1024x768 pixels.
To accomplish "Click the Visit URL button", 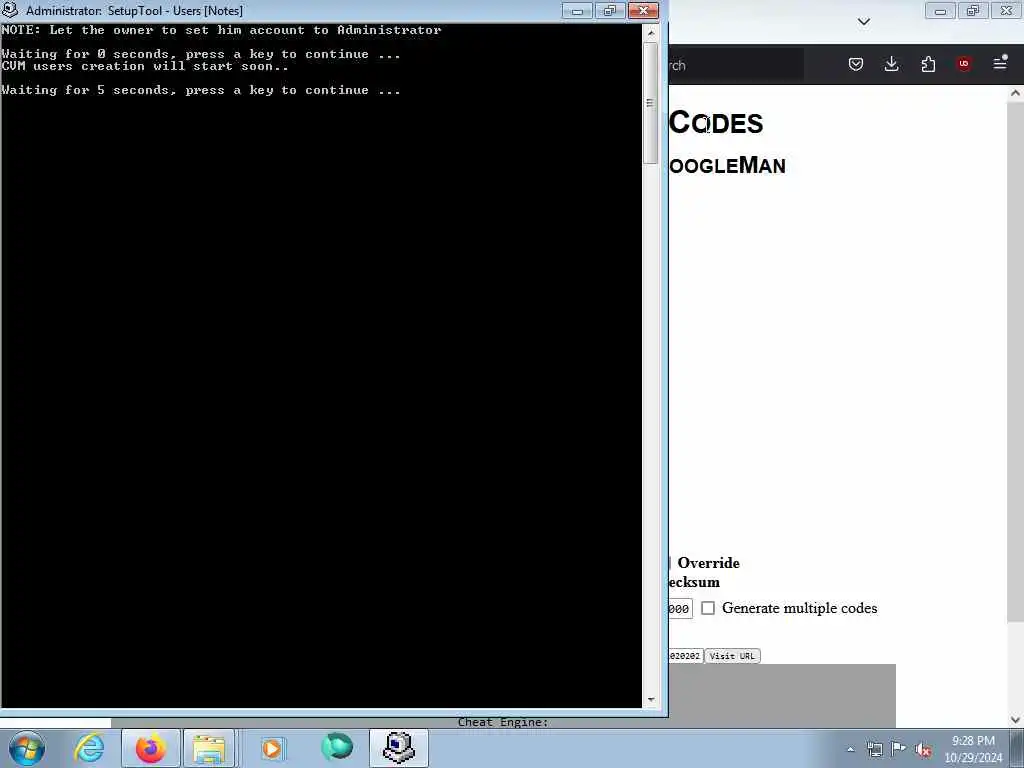I will click(732, 656).
